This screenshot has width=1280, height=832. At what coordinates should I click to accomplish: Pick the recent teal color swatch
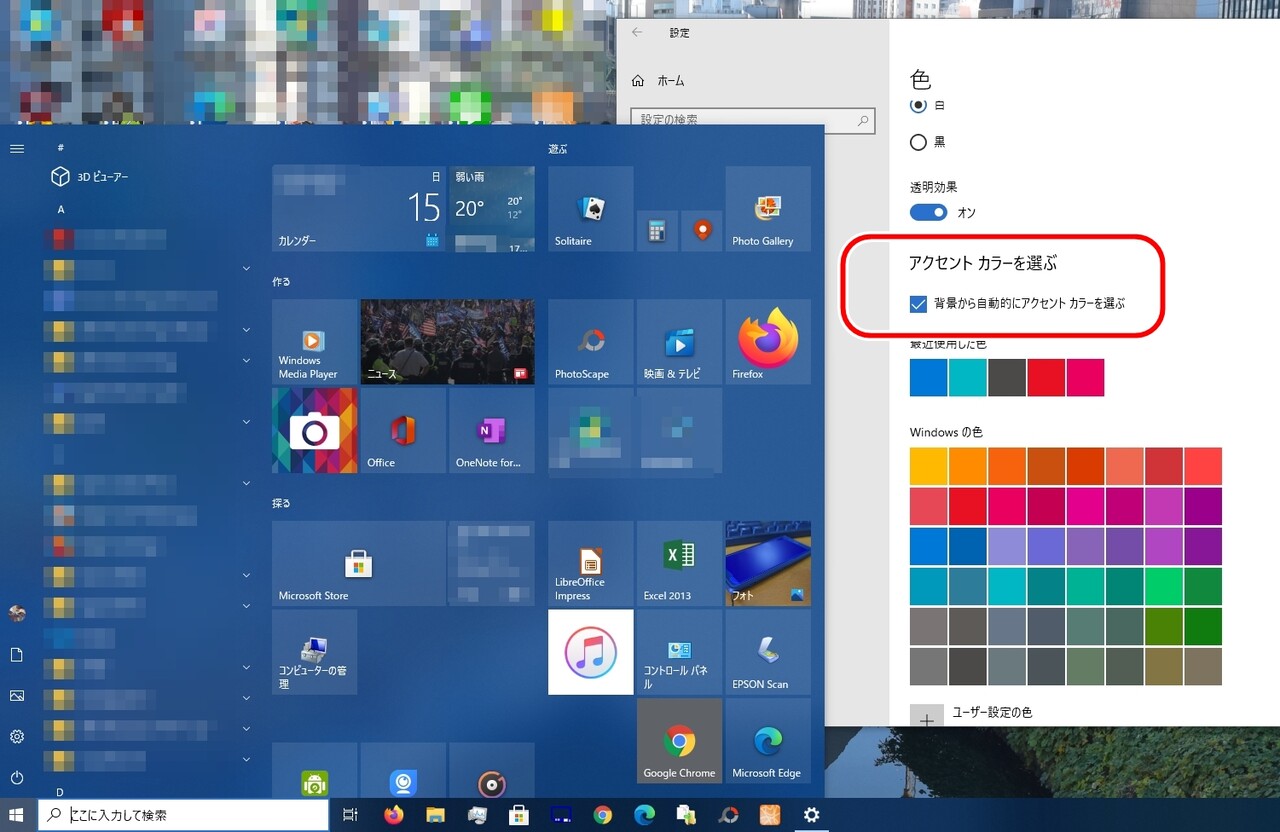coord(968,378)
